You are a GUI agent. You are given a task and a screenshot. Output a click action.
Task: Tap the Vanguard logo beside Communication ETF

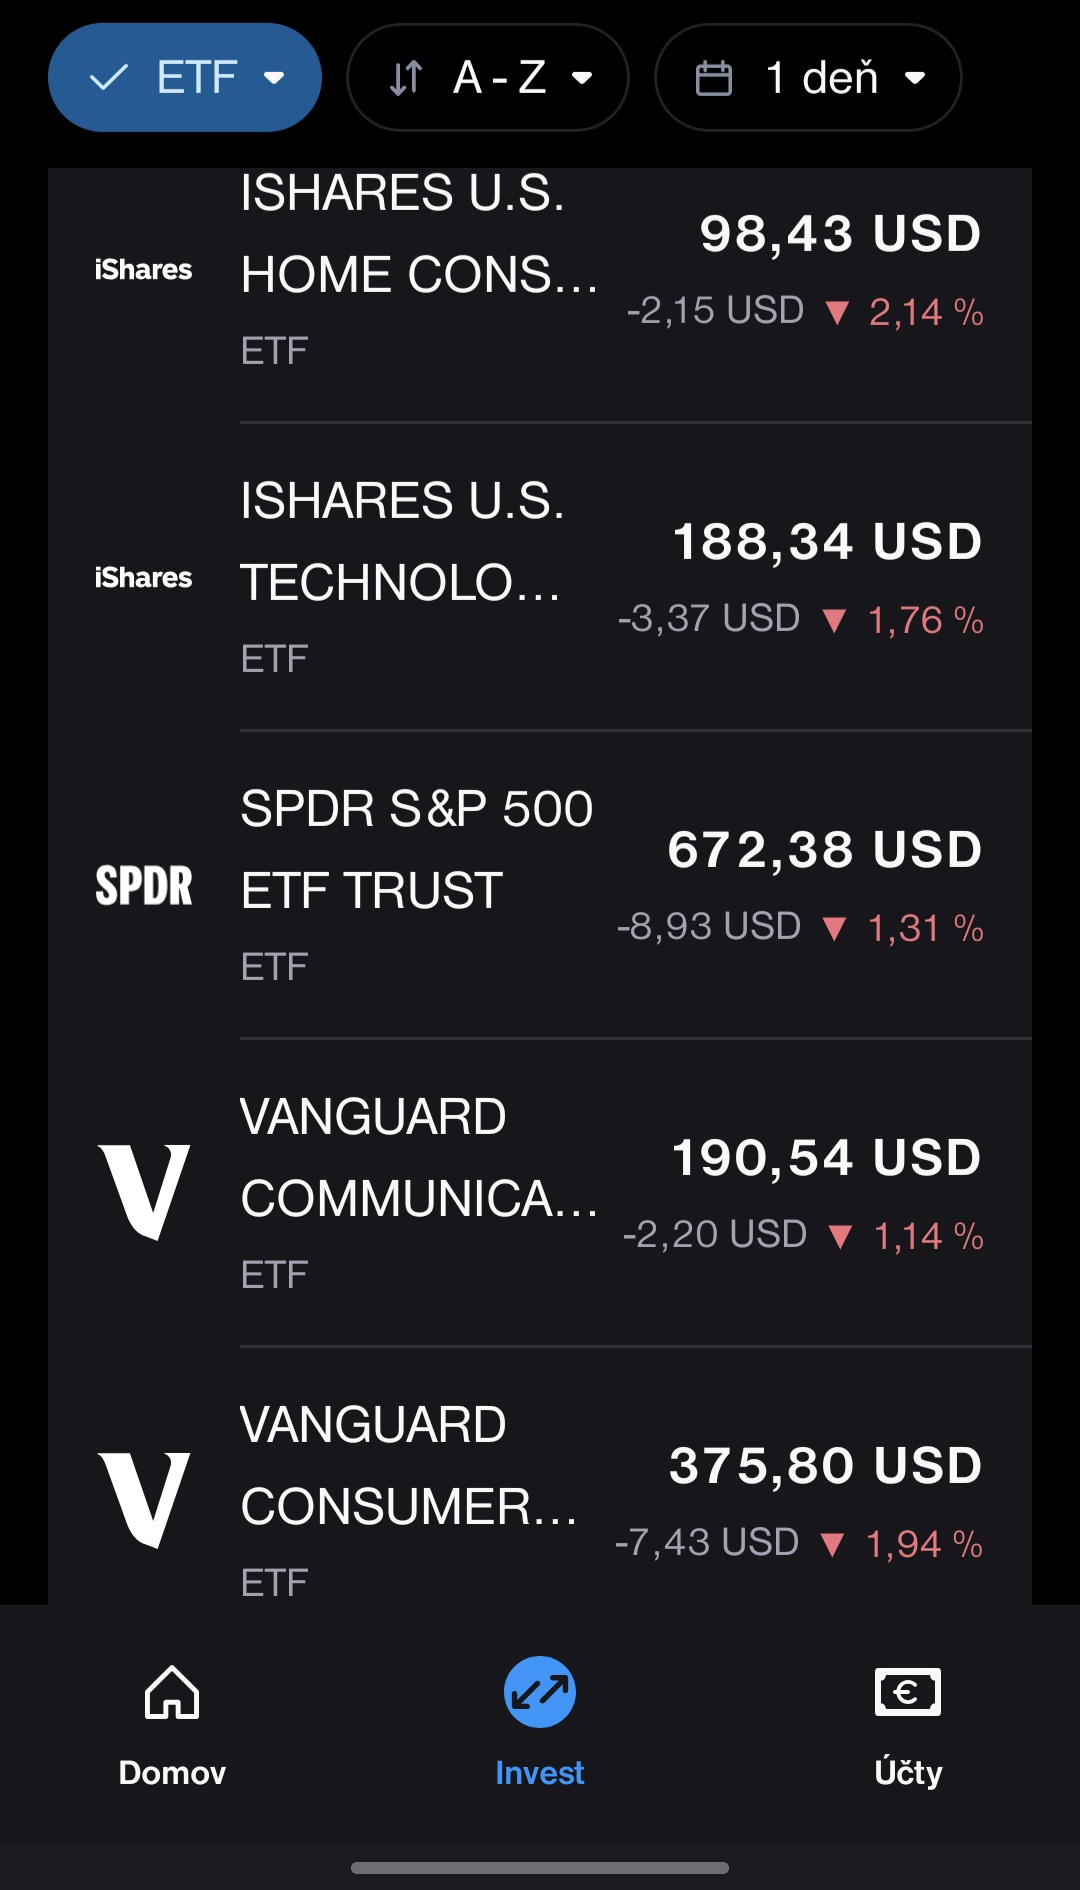click(x=144, y=1192)
